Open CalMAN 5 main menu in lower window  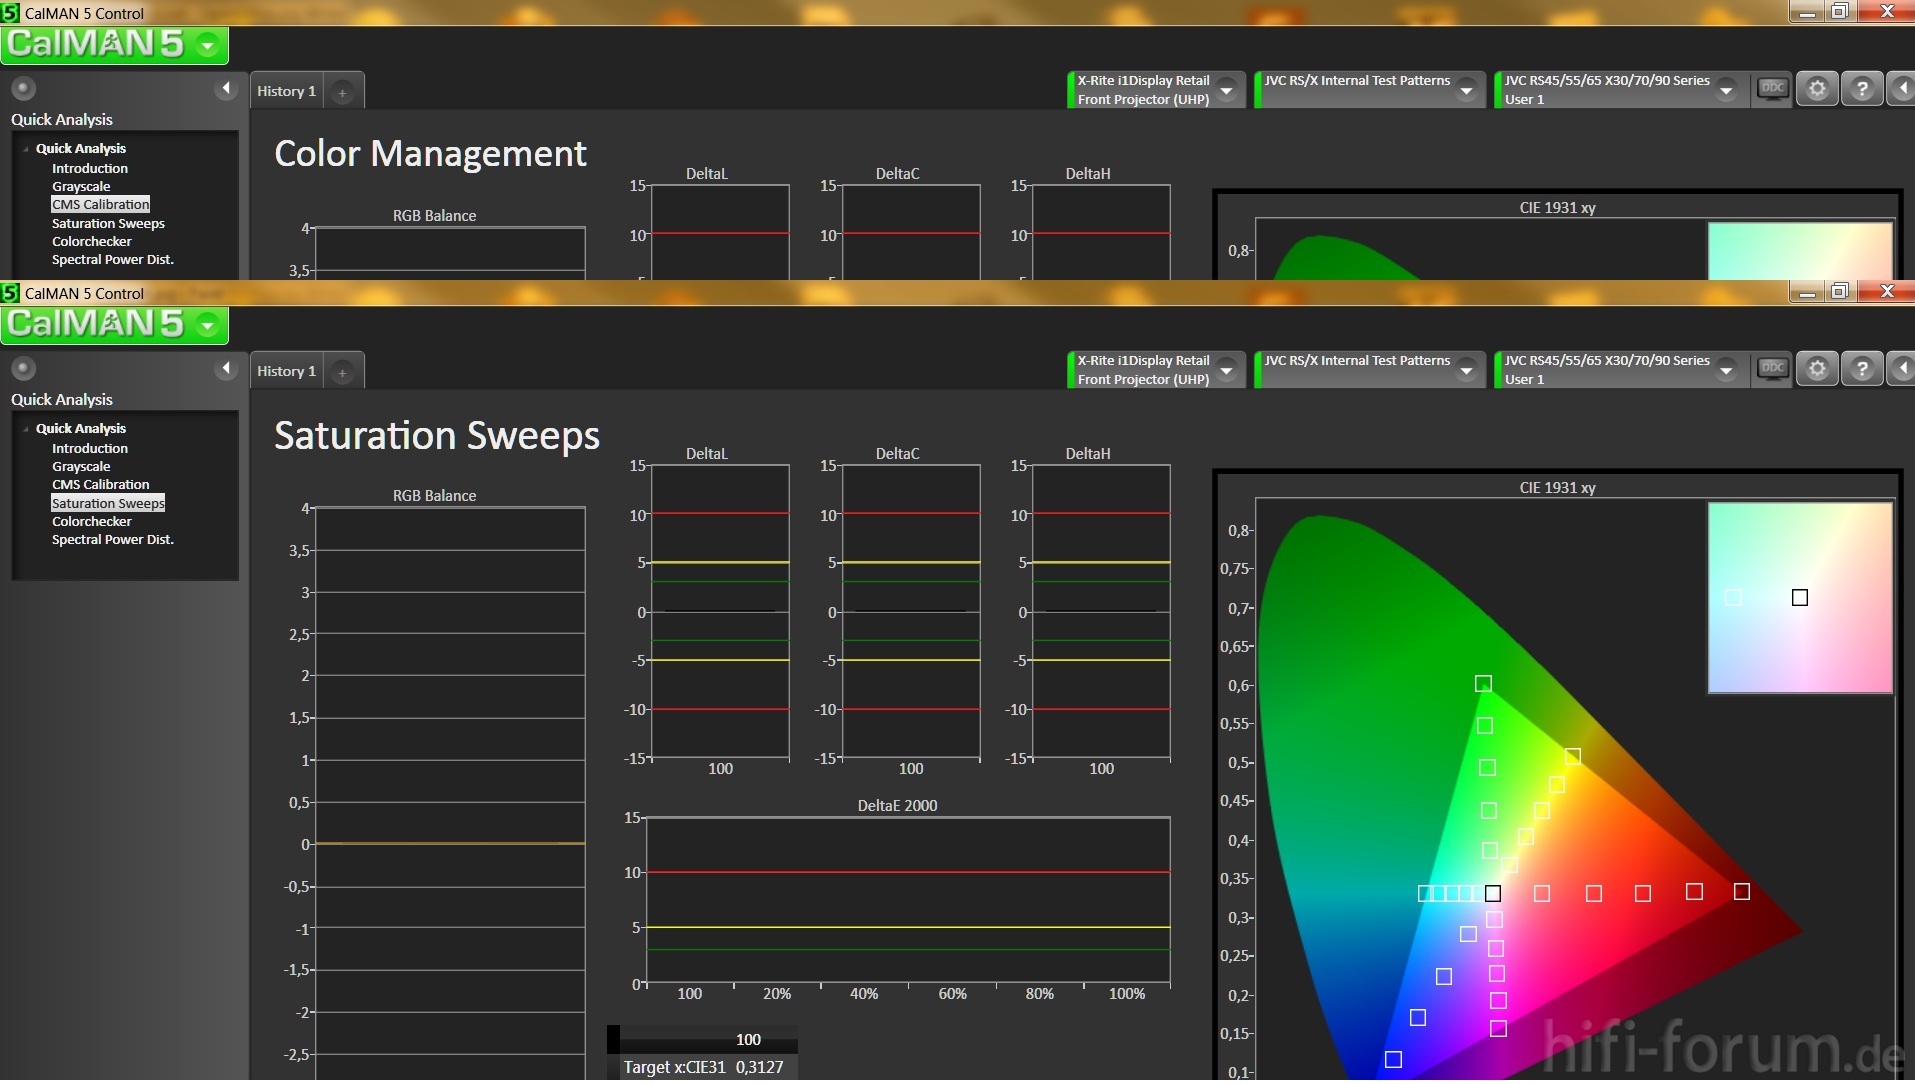[208, 325]
